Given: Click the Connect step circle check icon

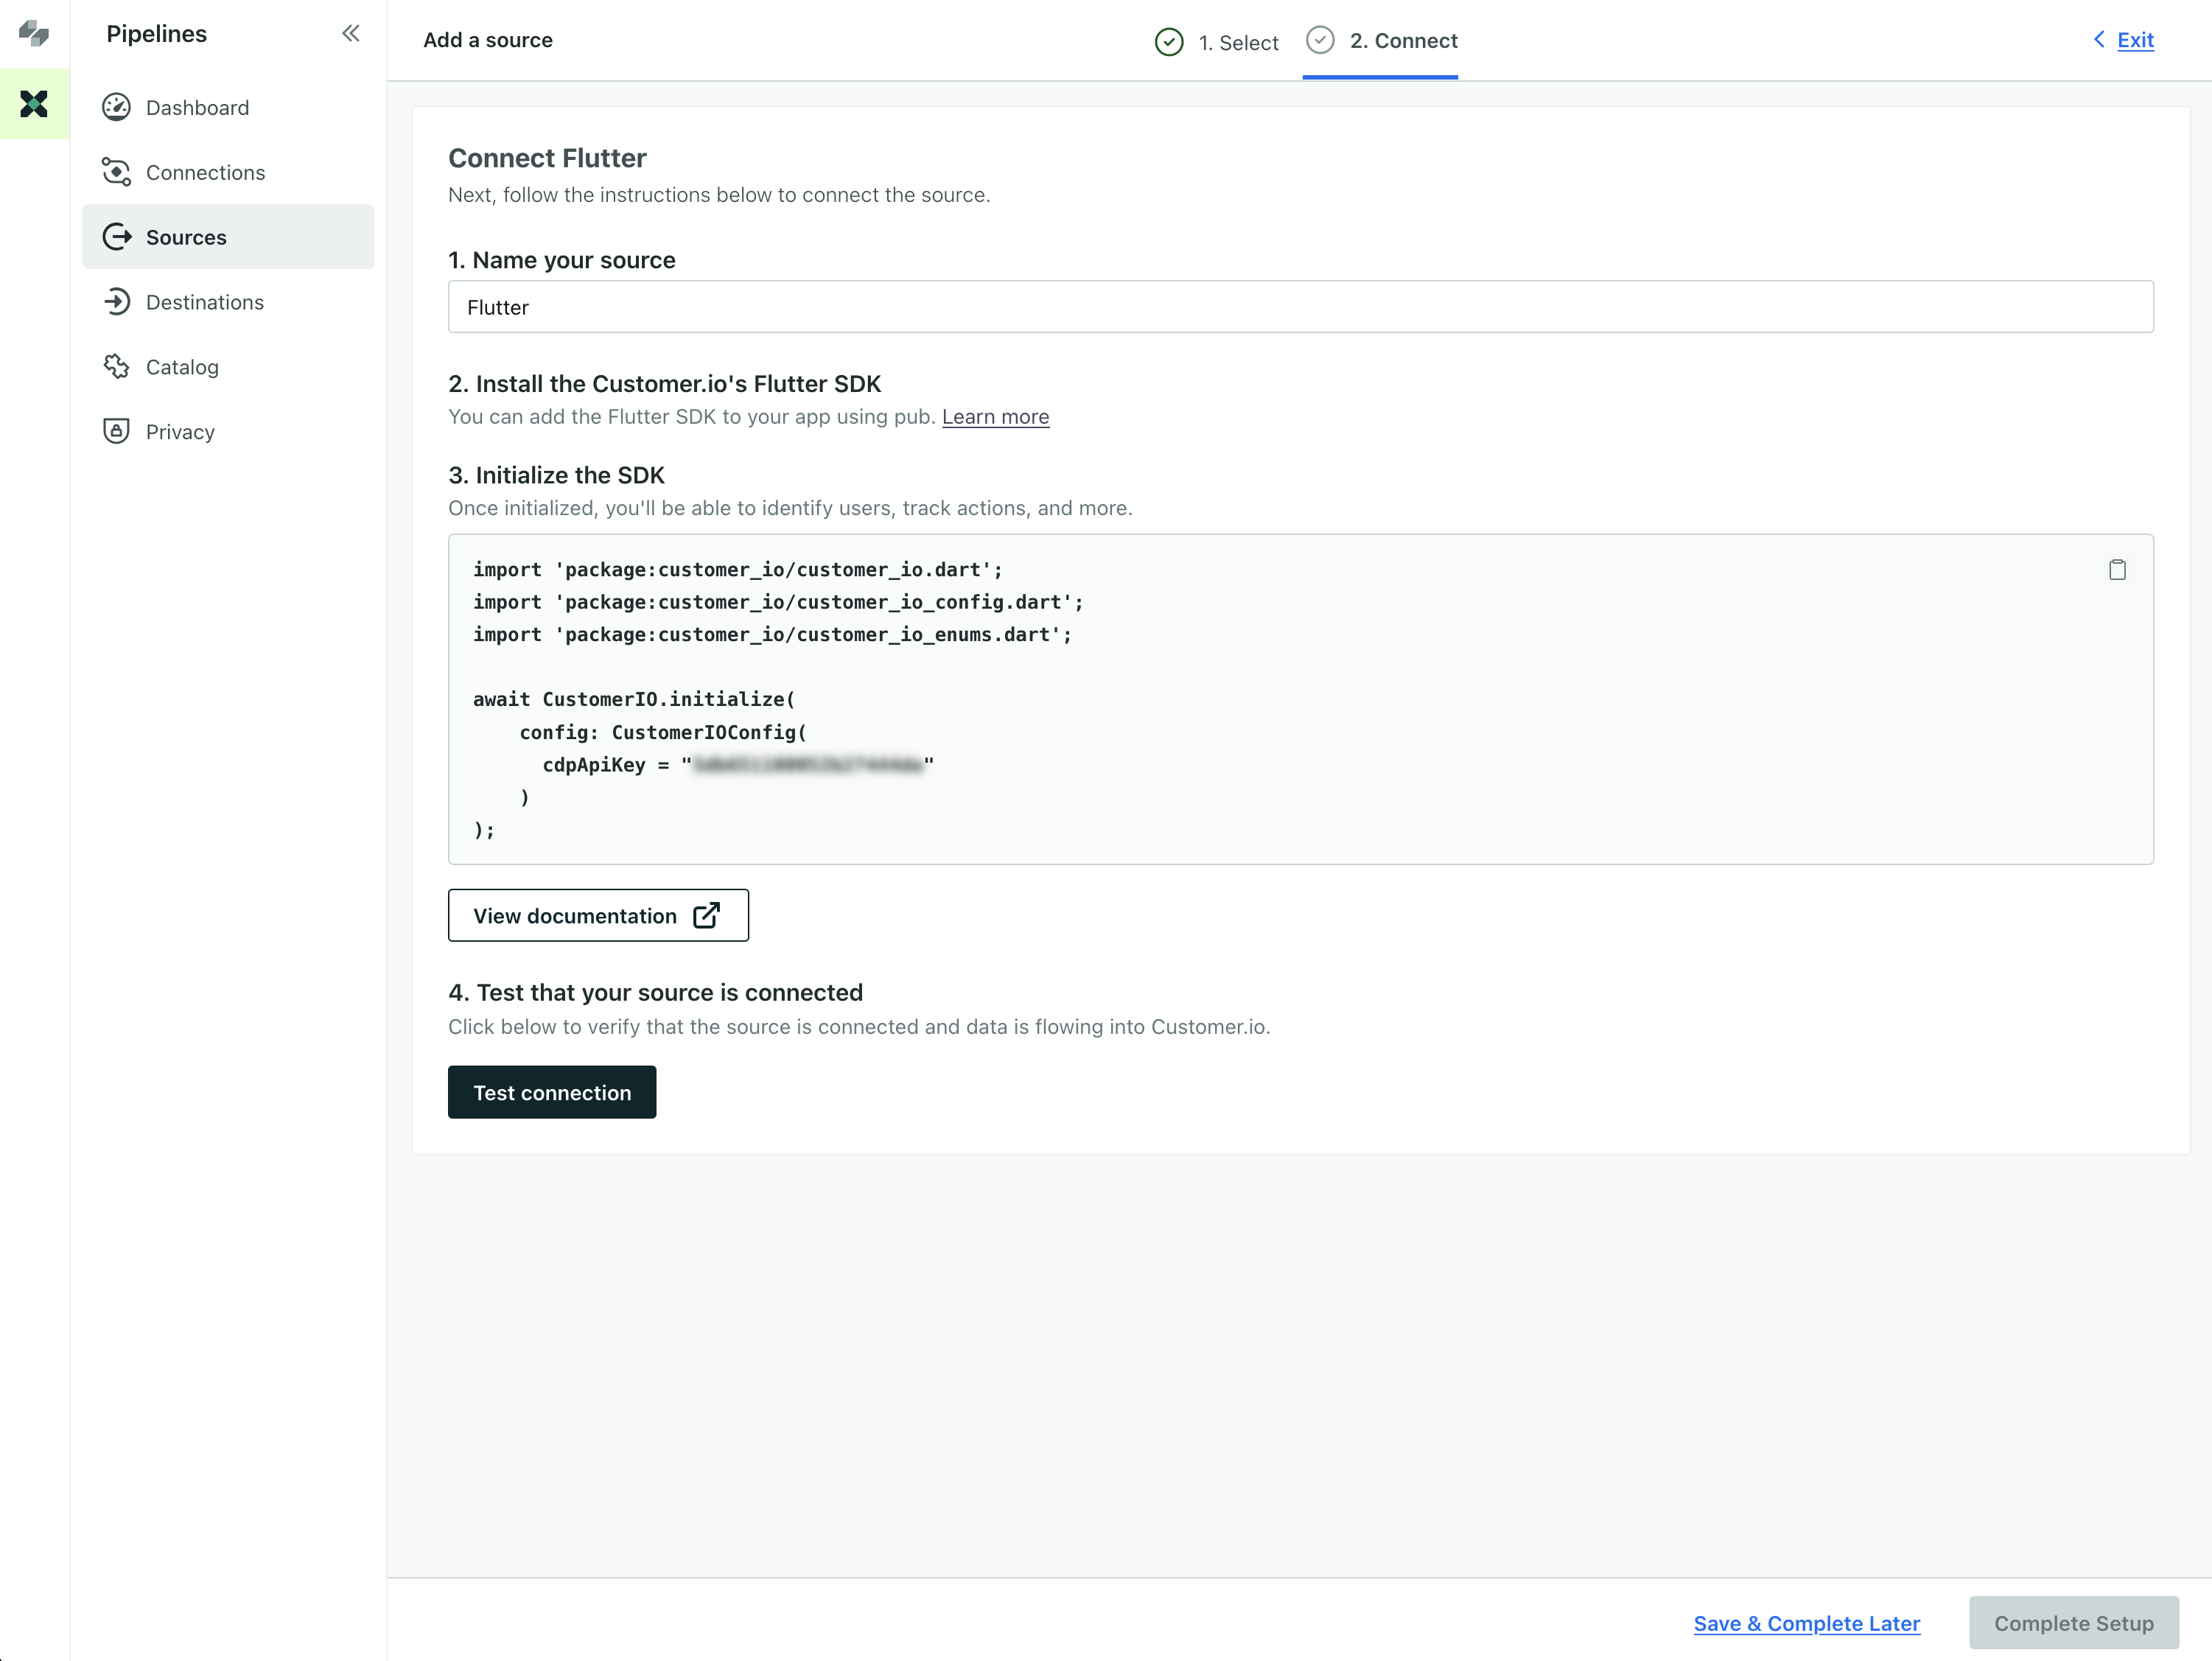Looking at the screenshot, I should pyautogui.click(x=1320, y=40).
